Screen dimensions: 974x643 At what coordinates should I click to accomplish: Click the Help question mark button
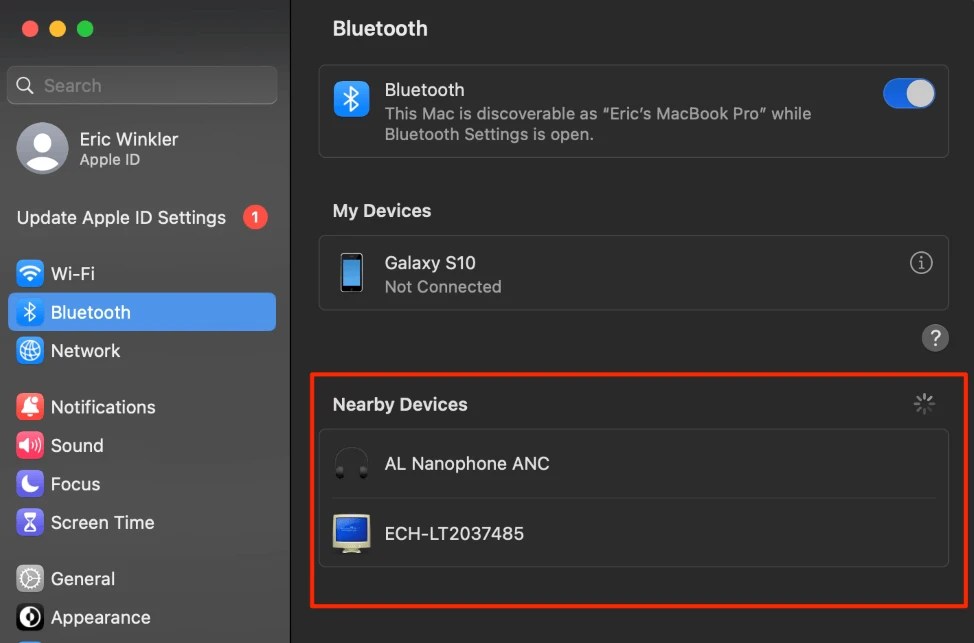935,338
